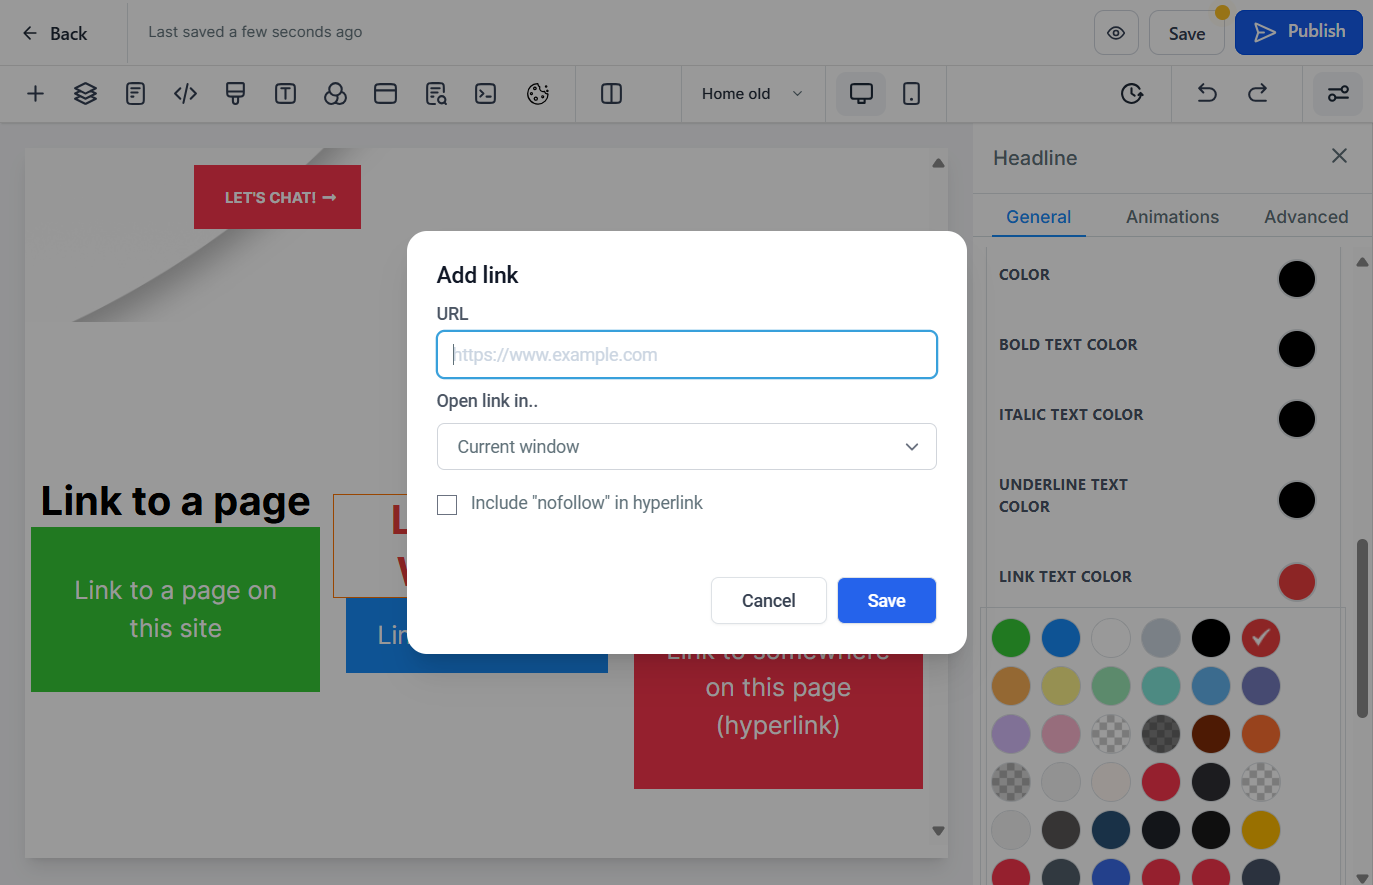
Task: Pick the pink palette swatch
Action: click(1061, 734)
